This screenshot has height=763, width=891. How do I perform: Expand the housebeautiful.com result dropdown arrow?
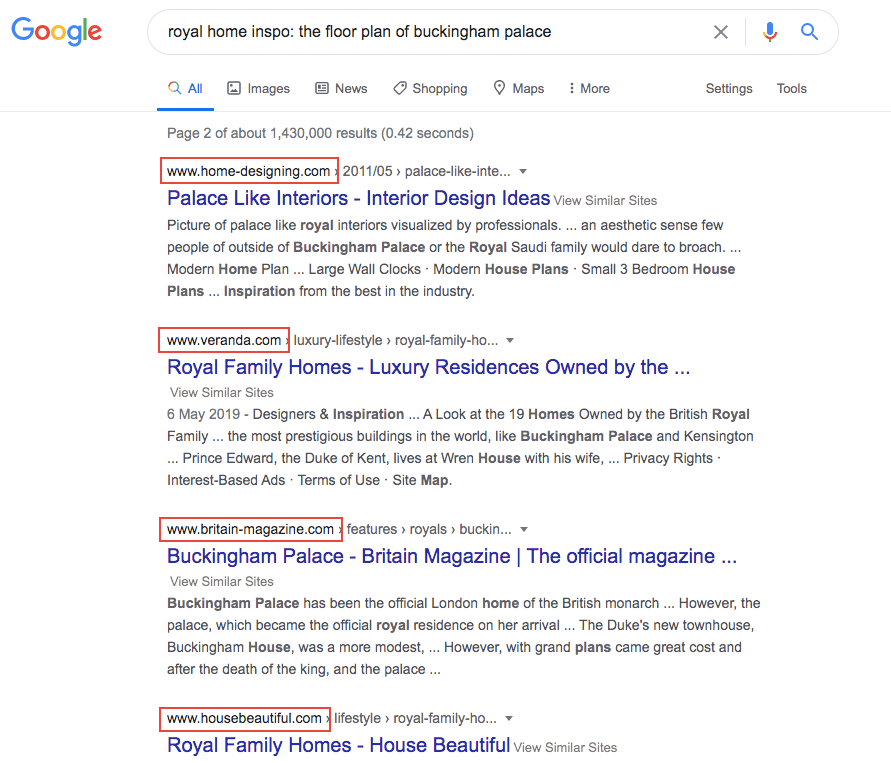pyautogui.click(x=509, y=719)
